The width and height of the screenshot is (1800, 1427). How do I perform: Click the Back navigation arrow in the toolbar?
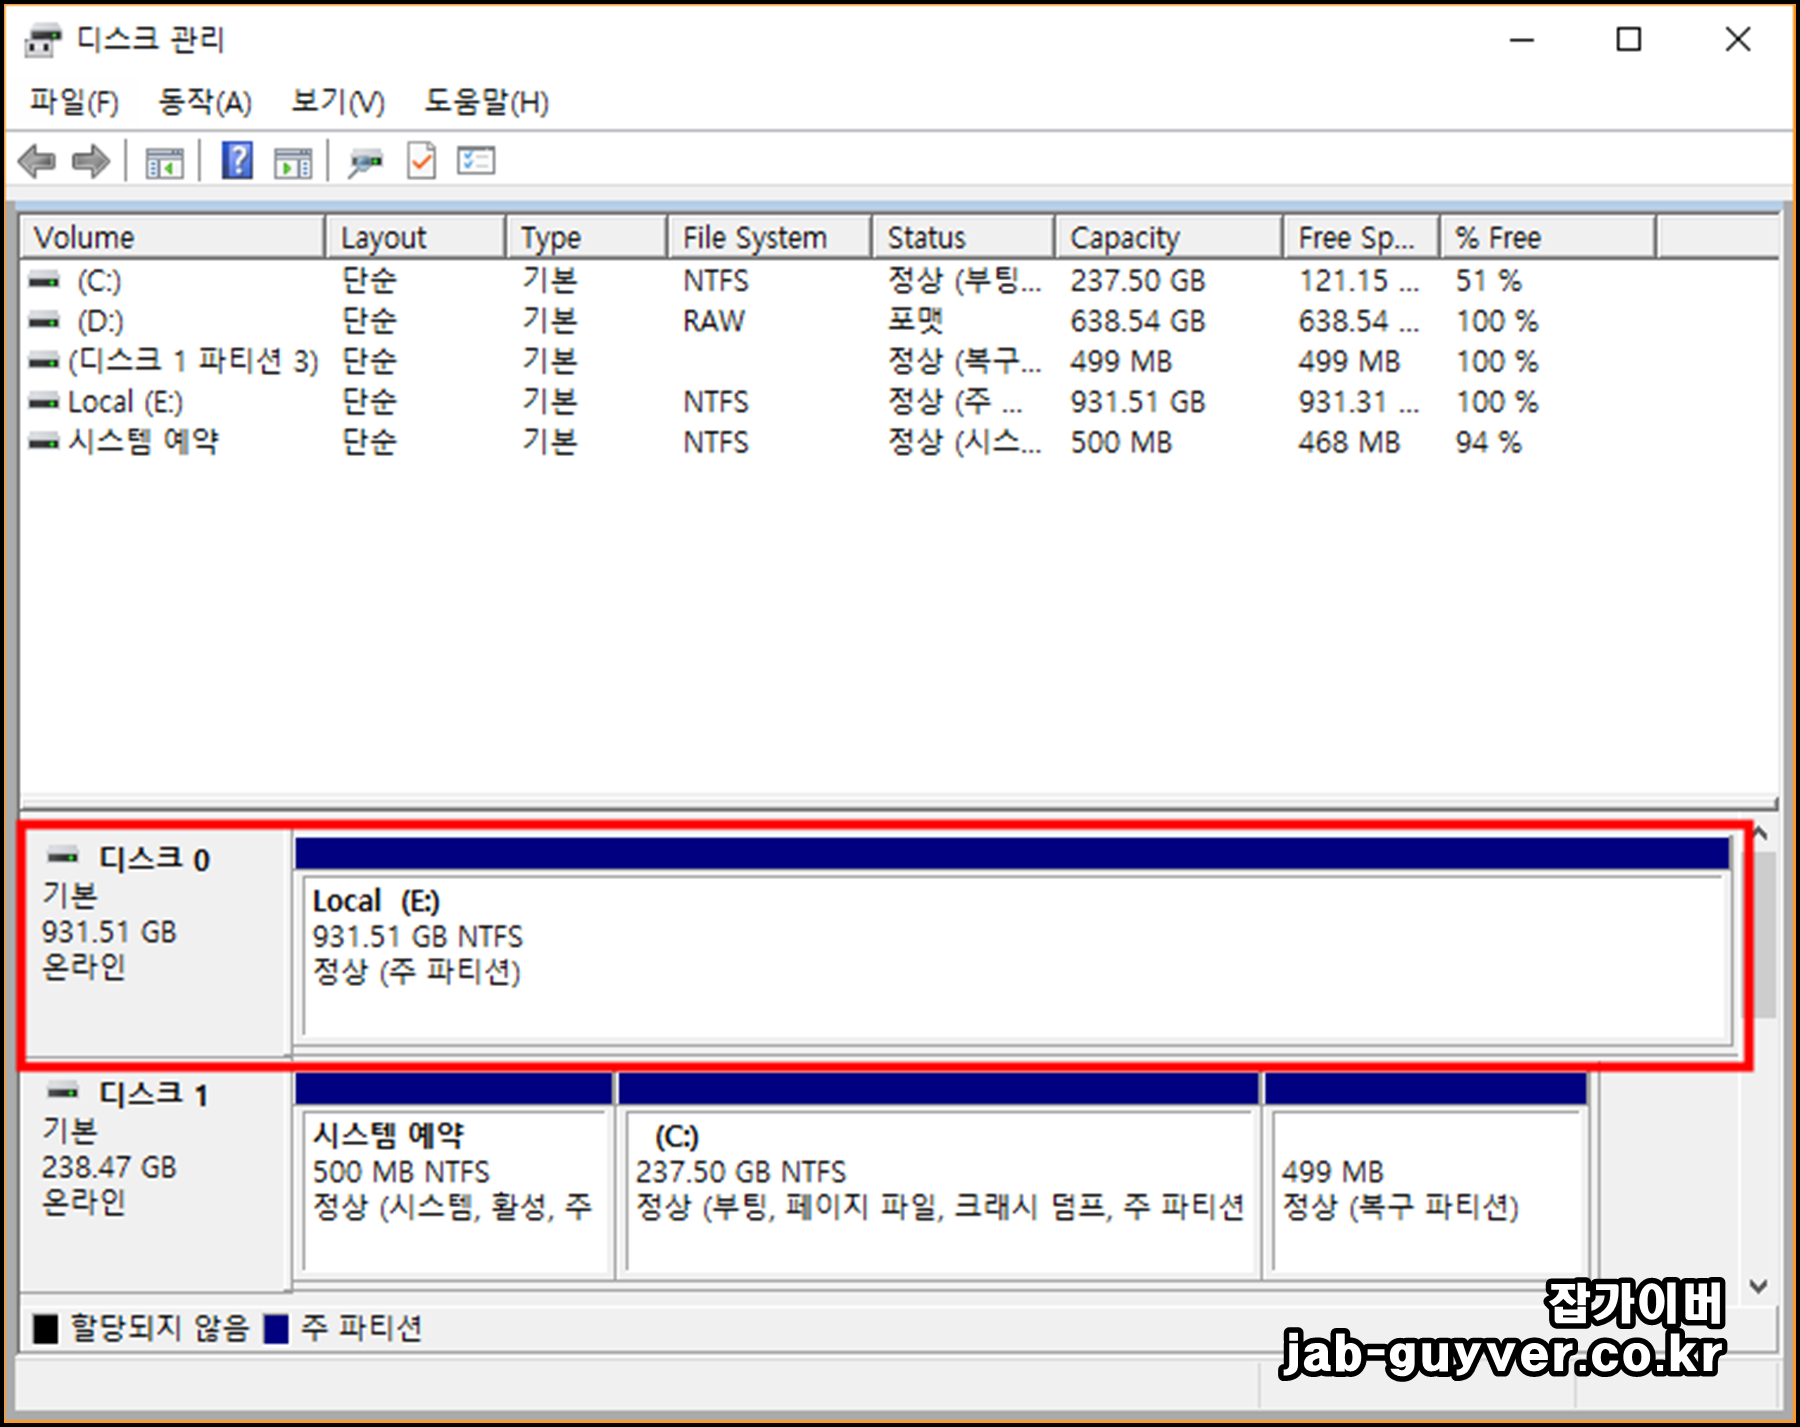(x=38, y=161)
